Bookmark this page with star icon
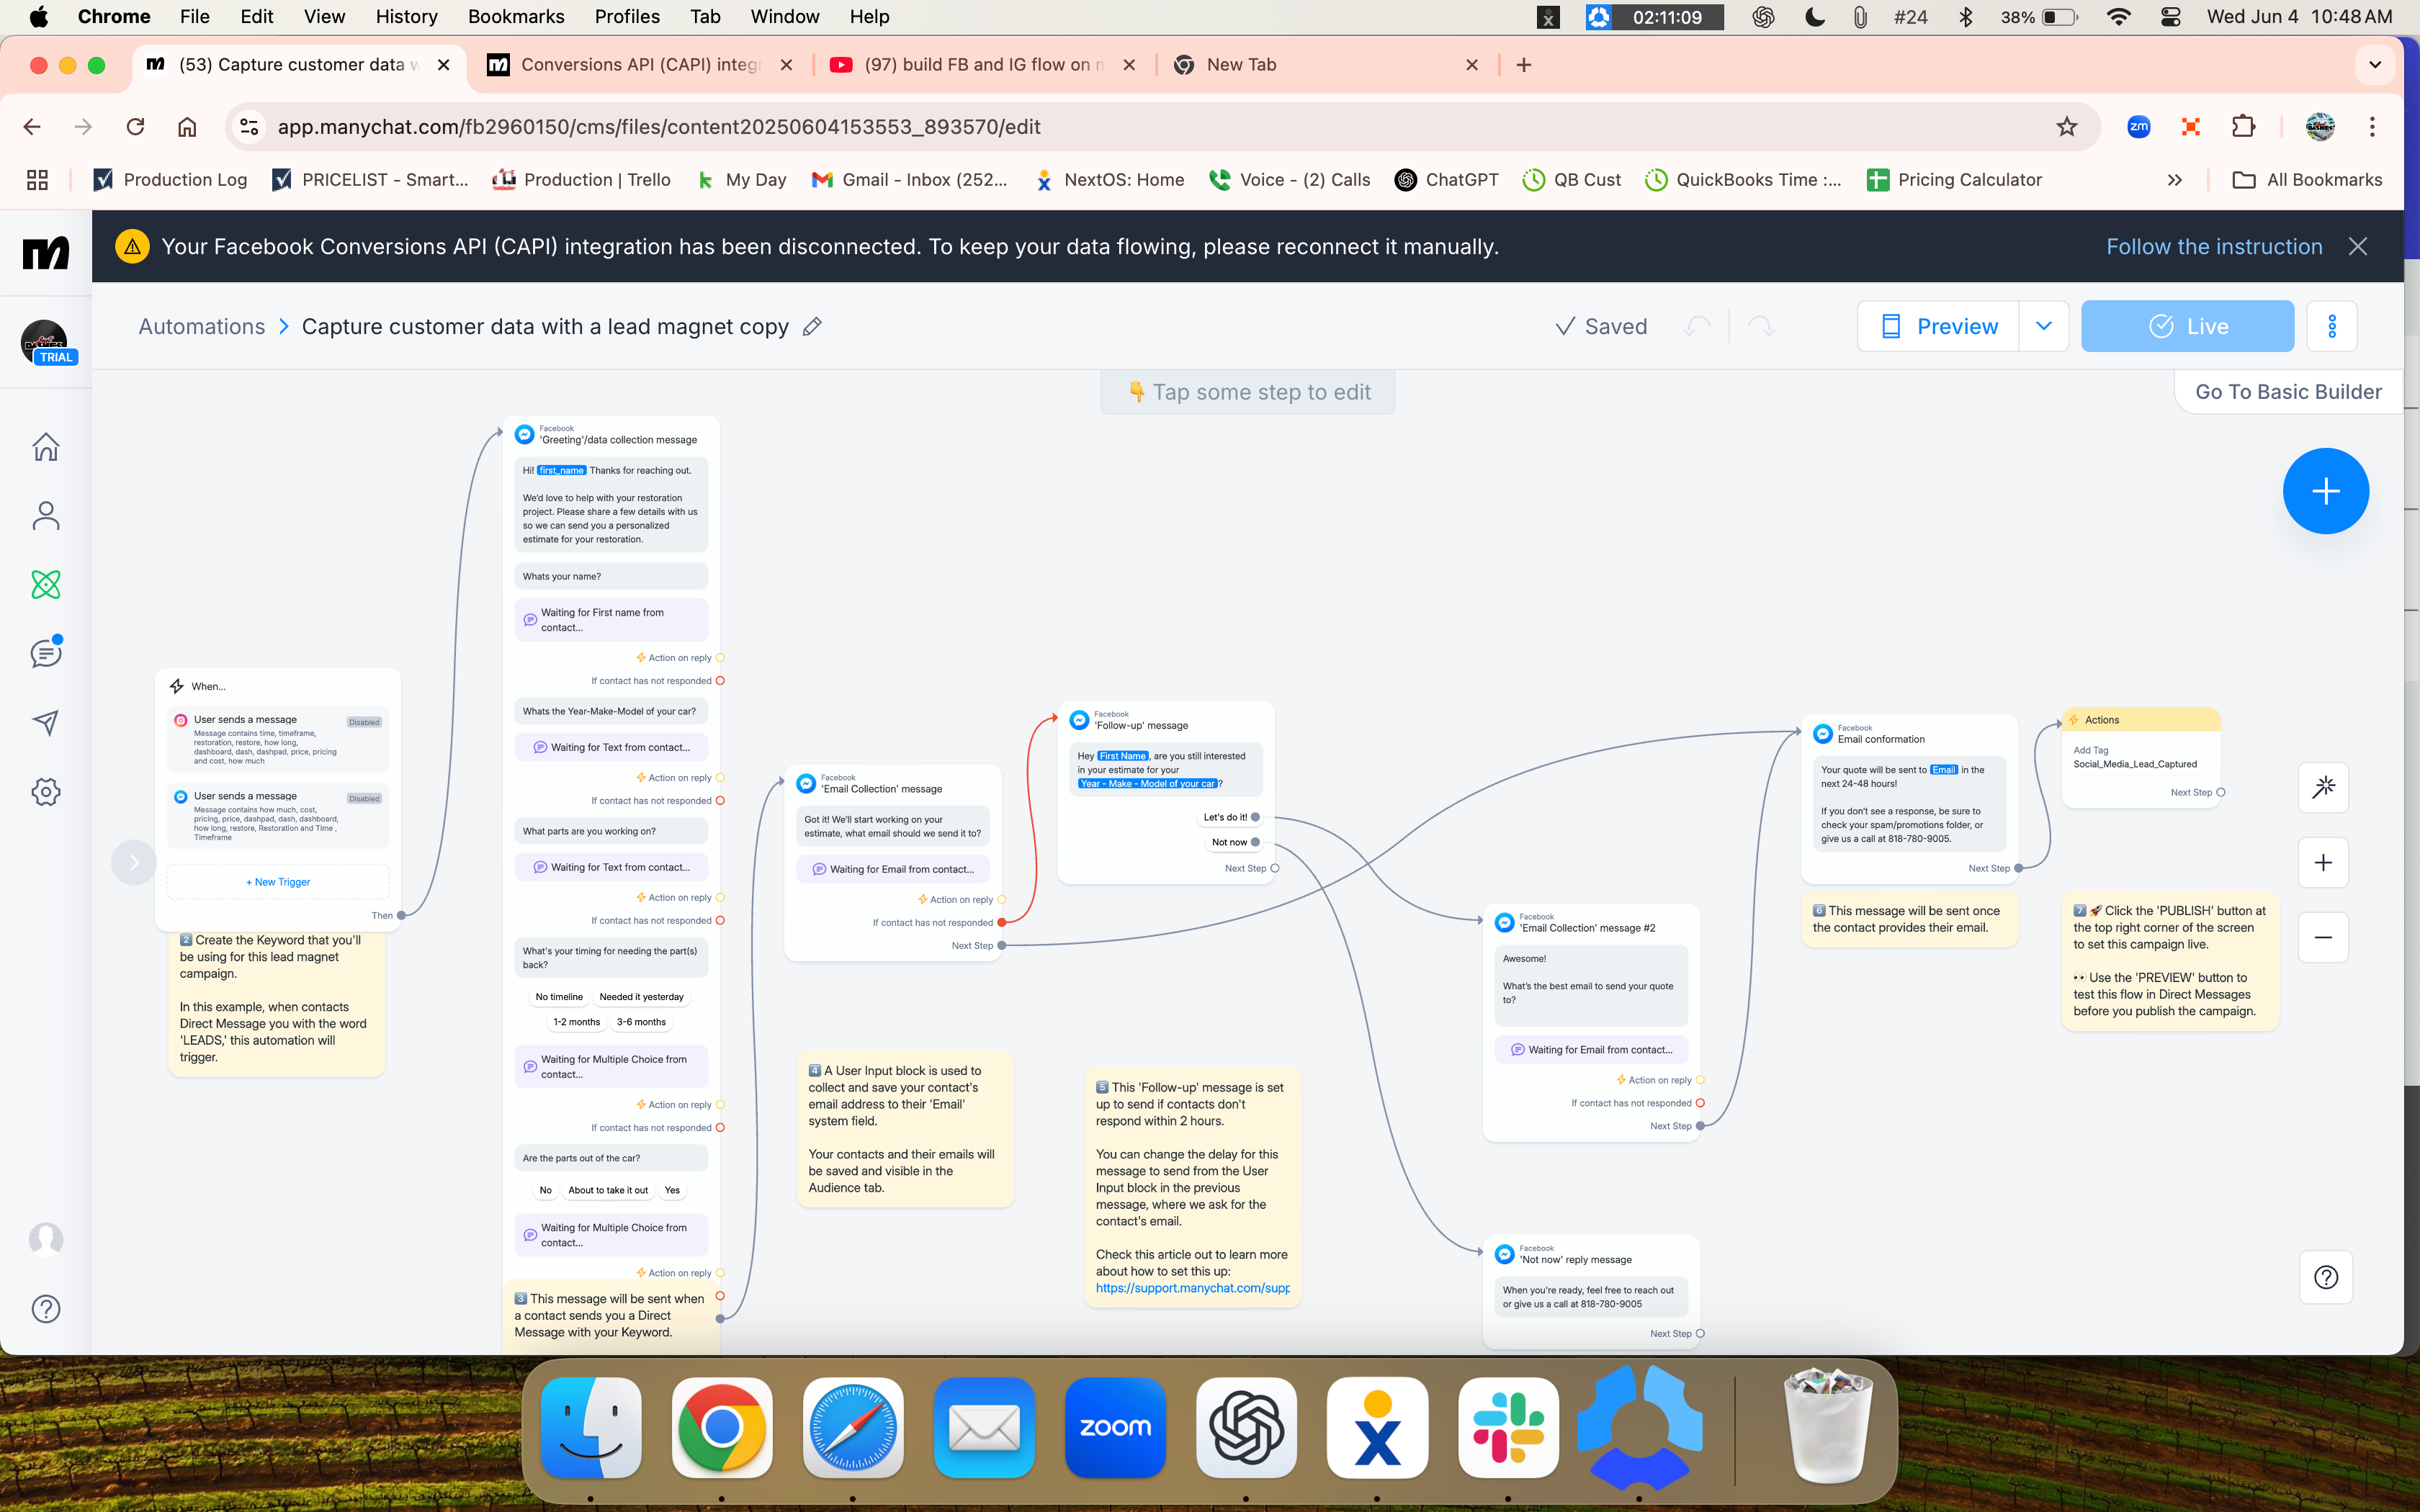The width and height of the screenshot is (2420, 1512). click(2066, 126)
